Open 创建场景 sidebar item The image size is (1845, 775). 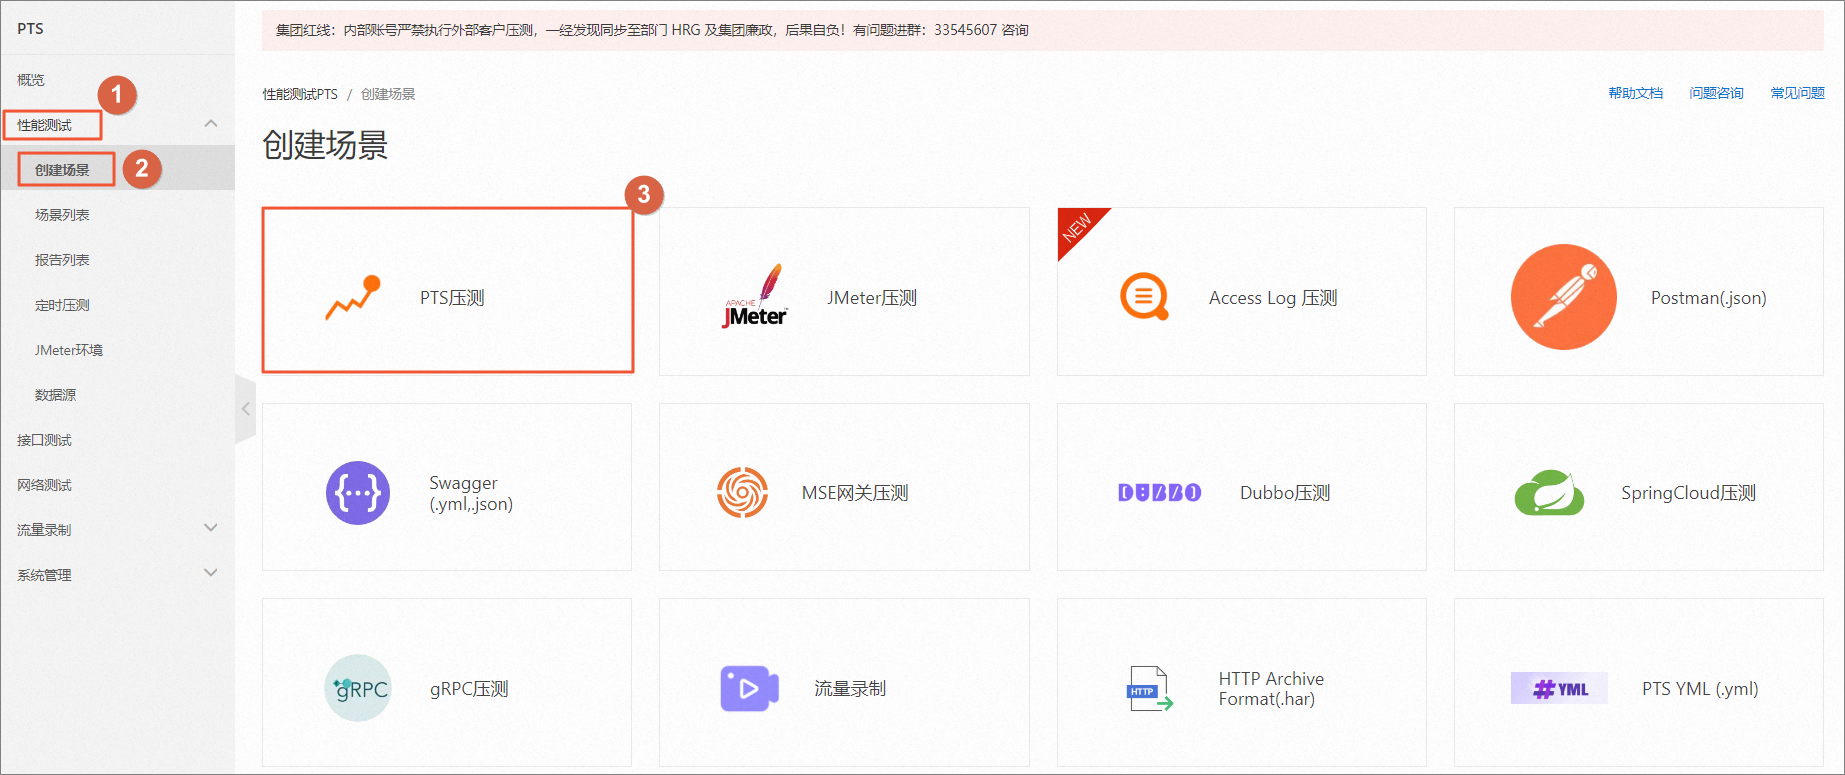click(62, 170)
